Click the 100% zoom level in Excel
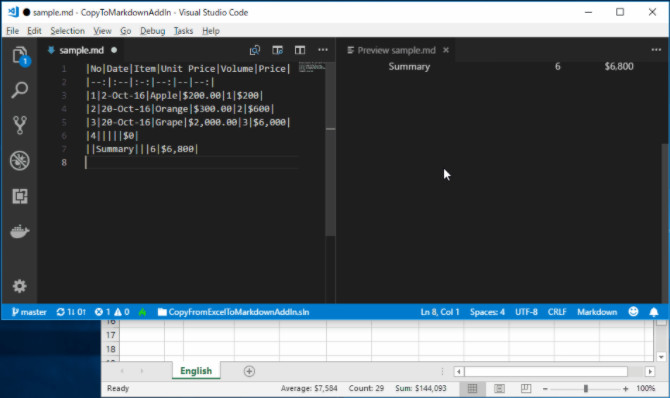This screenshot has width=670, height=398. [645, 388]
